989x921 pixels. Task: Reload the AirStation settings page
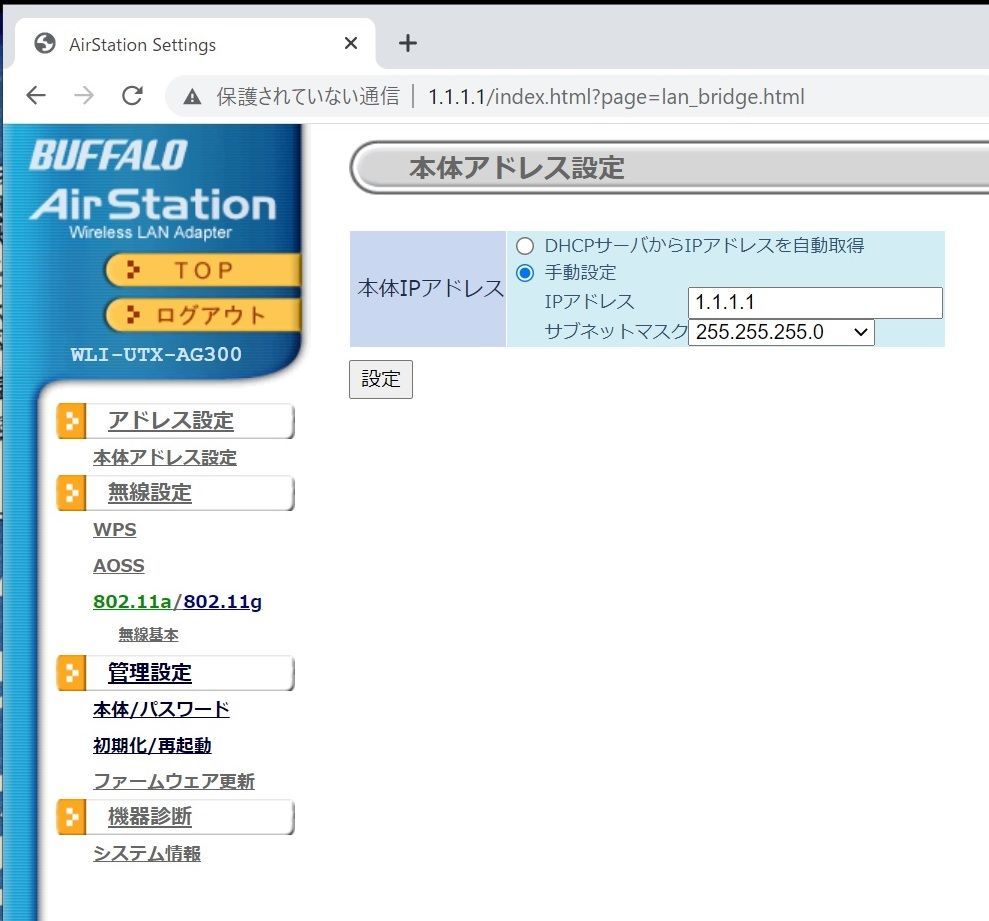point(132,96)
